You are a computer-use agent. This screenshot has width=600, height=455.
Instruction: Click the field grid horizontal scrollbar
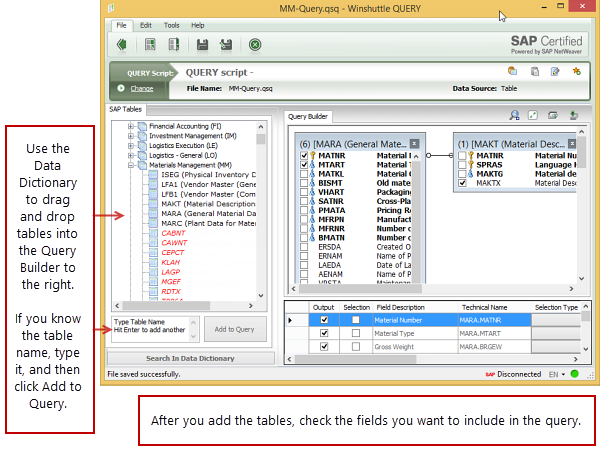[355, 359]
